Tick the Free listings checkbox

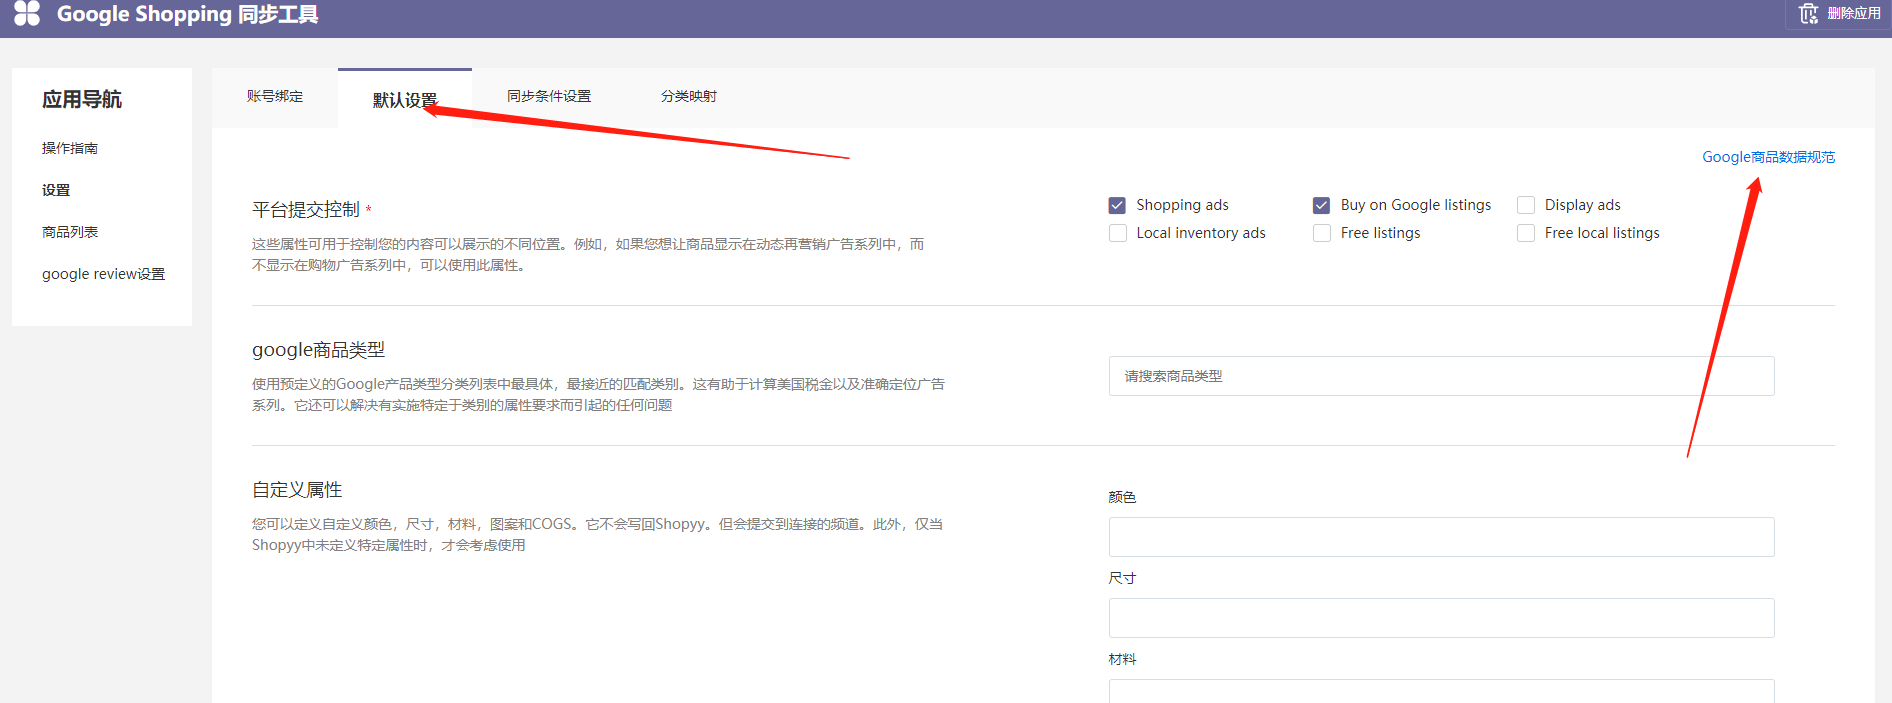pos(1322,233)
